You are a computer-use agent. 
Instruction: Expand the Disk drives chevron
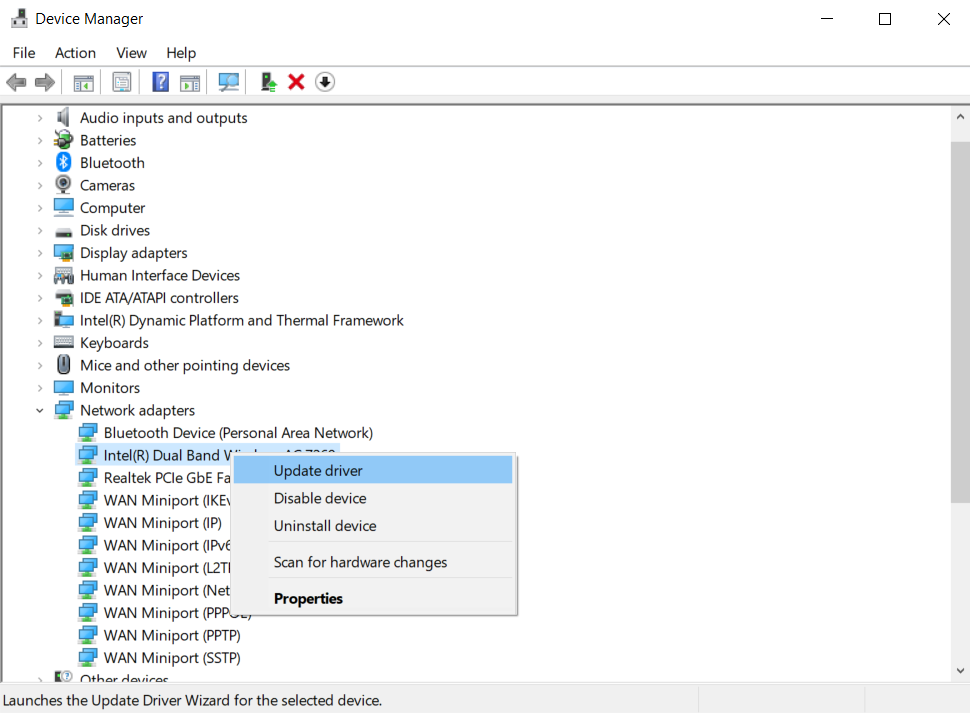tap(40, 230)
